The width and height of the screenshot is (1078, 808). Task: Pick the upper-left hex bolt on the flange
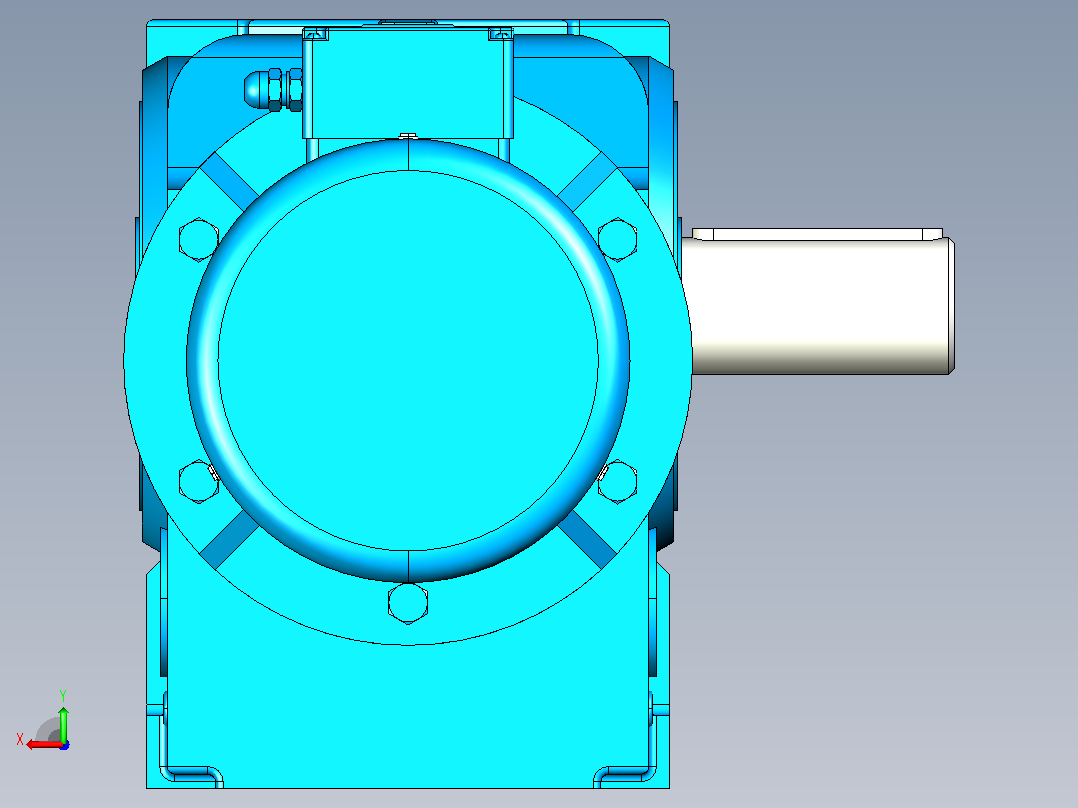coord(199,239)
